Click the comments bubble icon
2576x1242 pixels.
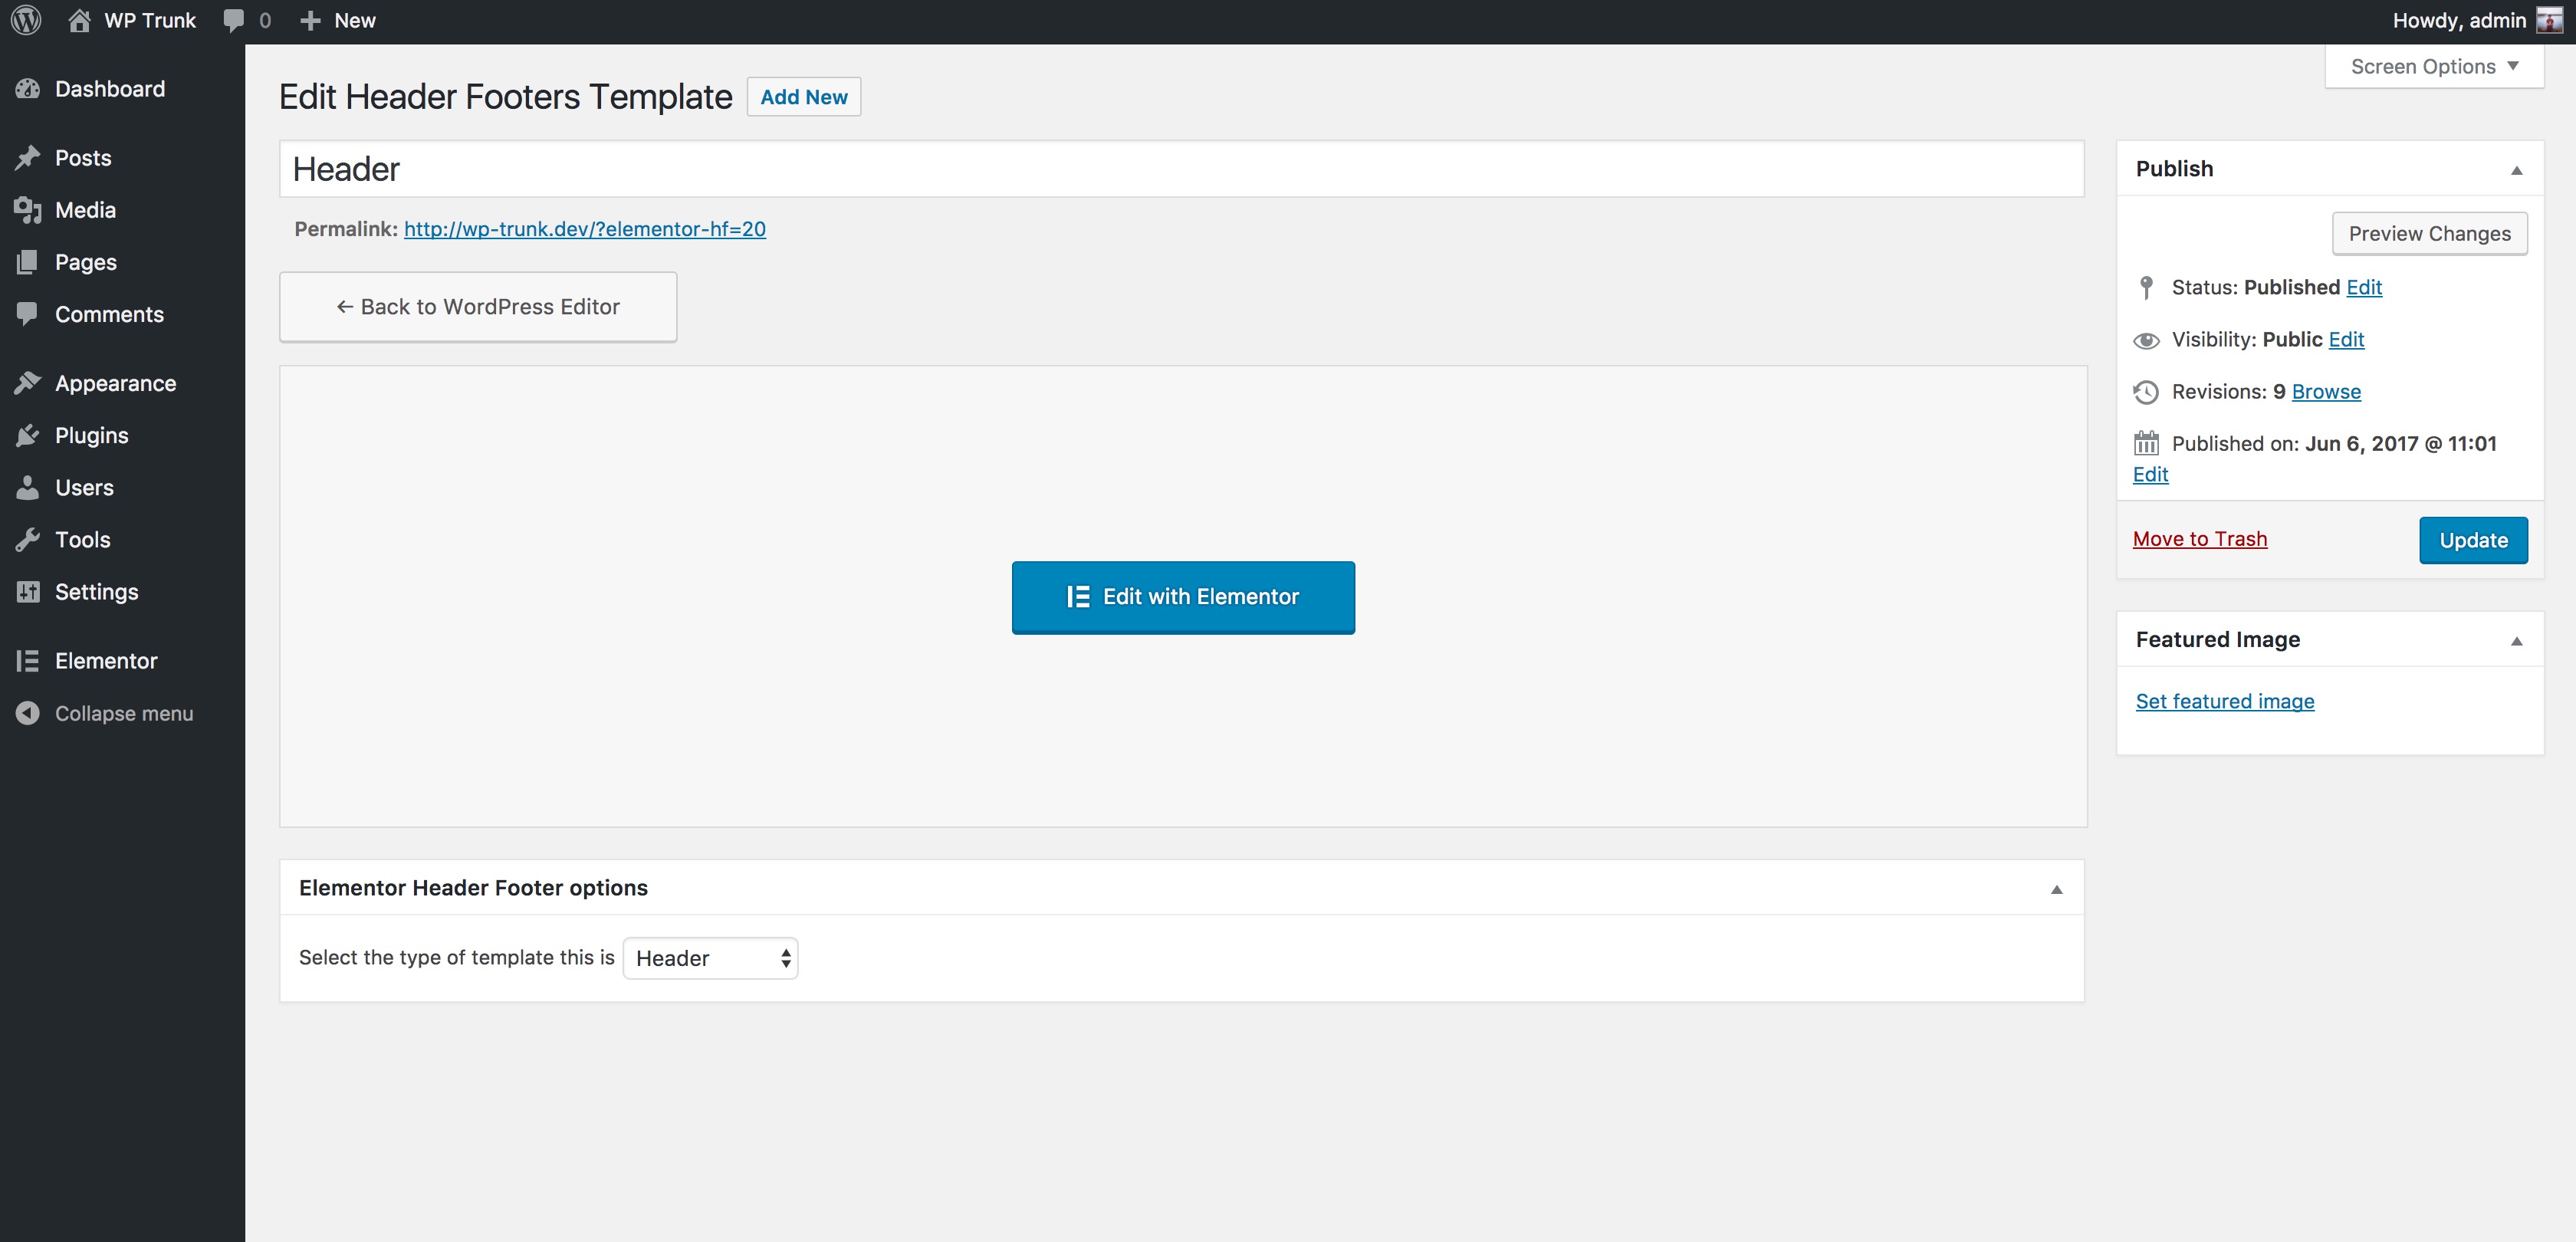pyautogui.click(x=232, y=20)
